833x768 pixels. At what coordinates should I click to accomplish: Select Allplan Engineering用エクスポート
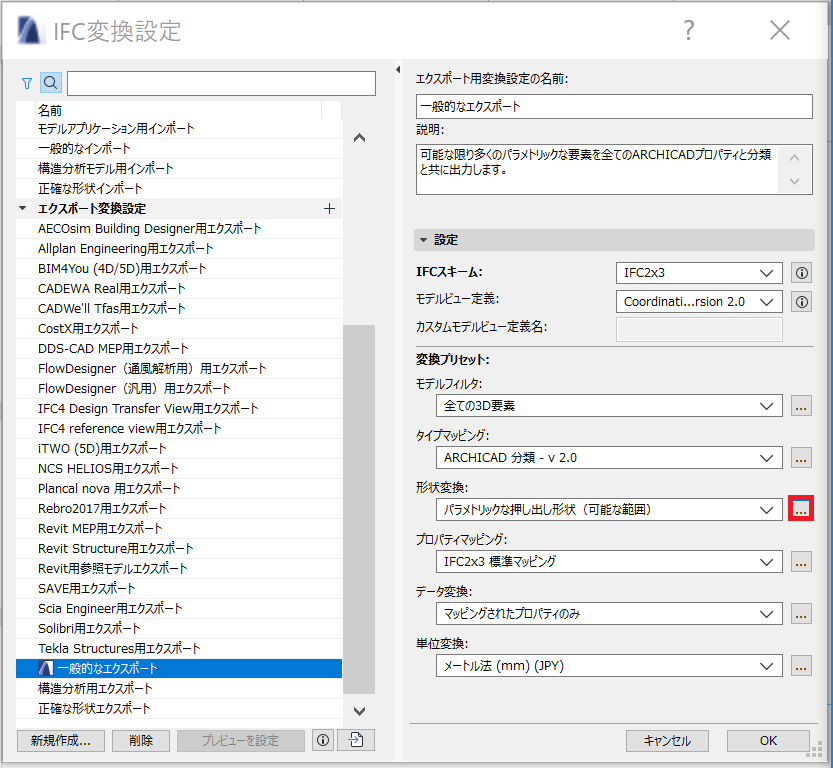[179, 249]
